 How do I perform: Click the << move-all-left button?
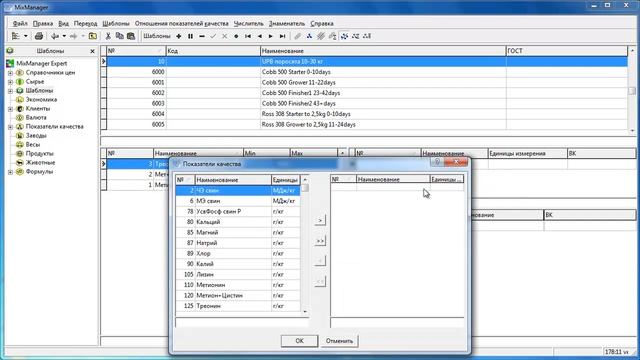pyautogui.click(x=320, y=281)
